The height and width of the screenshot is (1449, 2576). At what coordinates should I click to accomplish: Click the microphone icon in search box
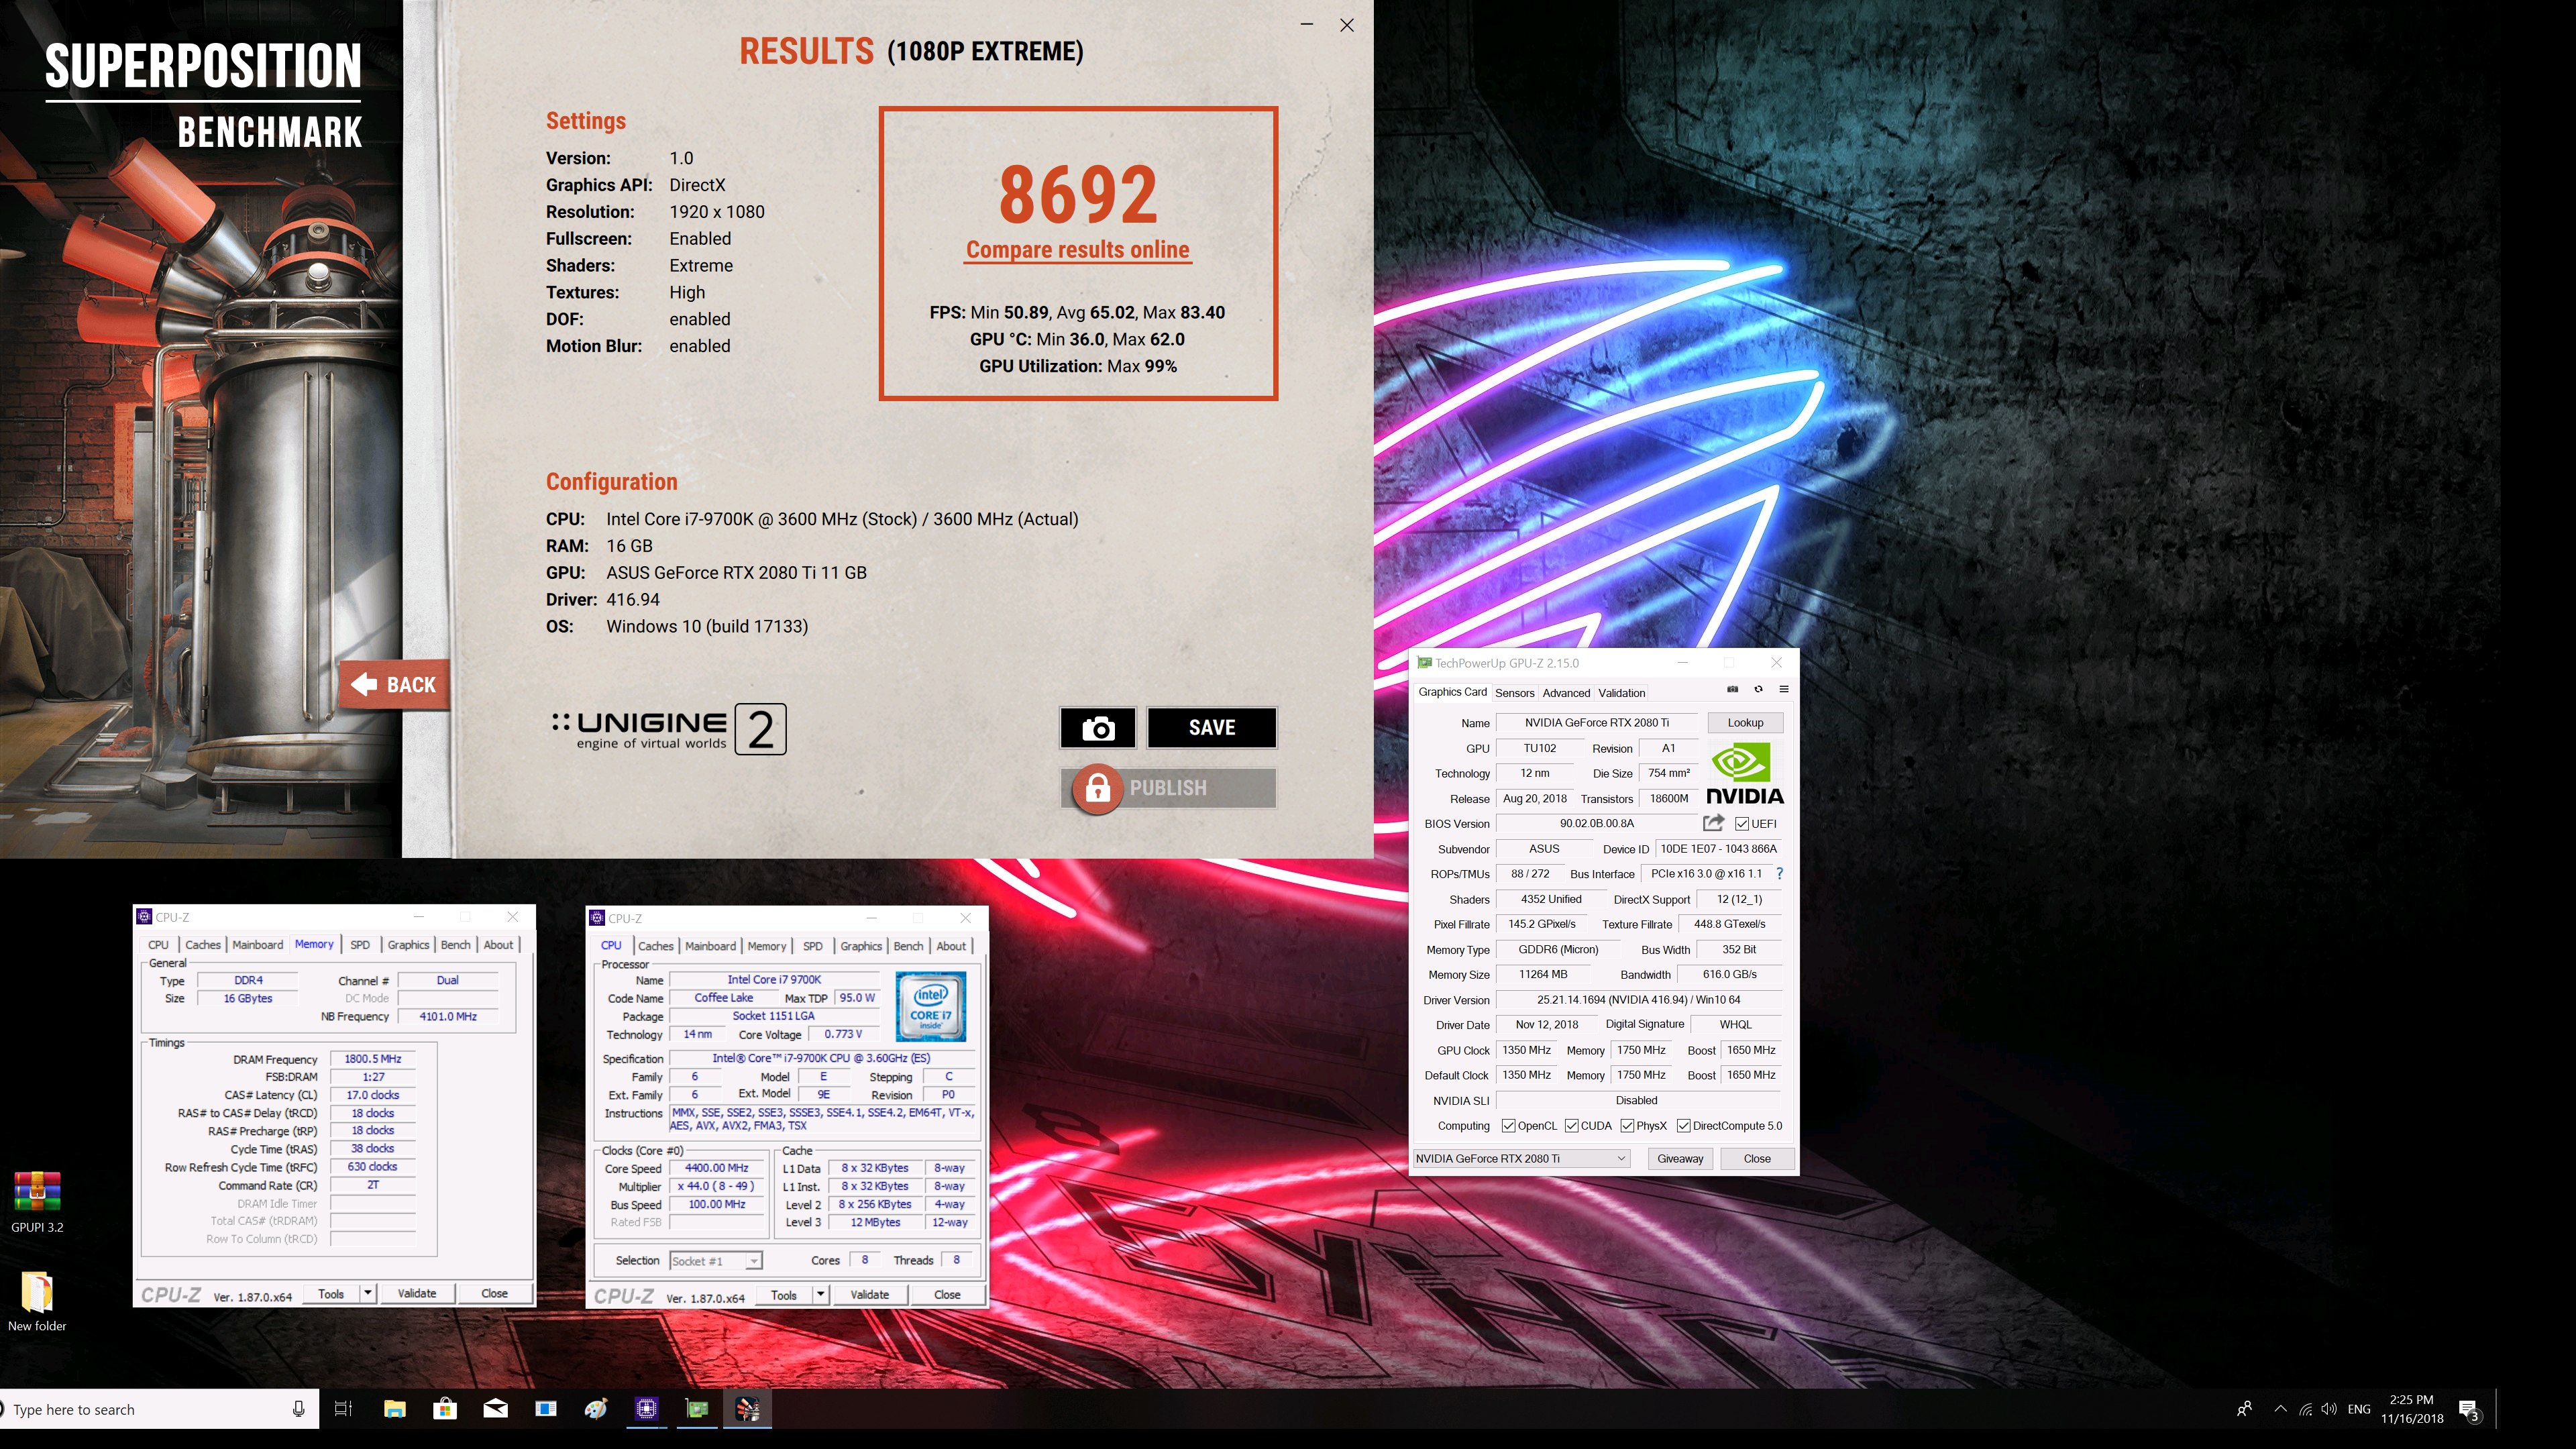pos(298,1409)
